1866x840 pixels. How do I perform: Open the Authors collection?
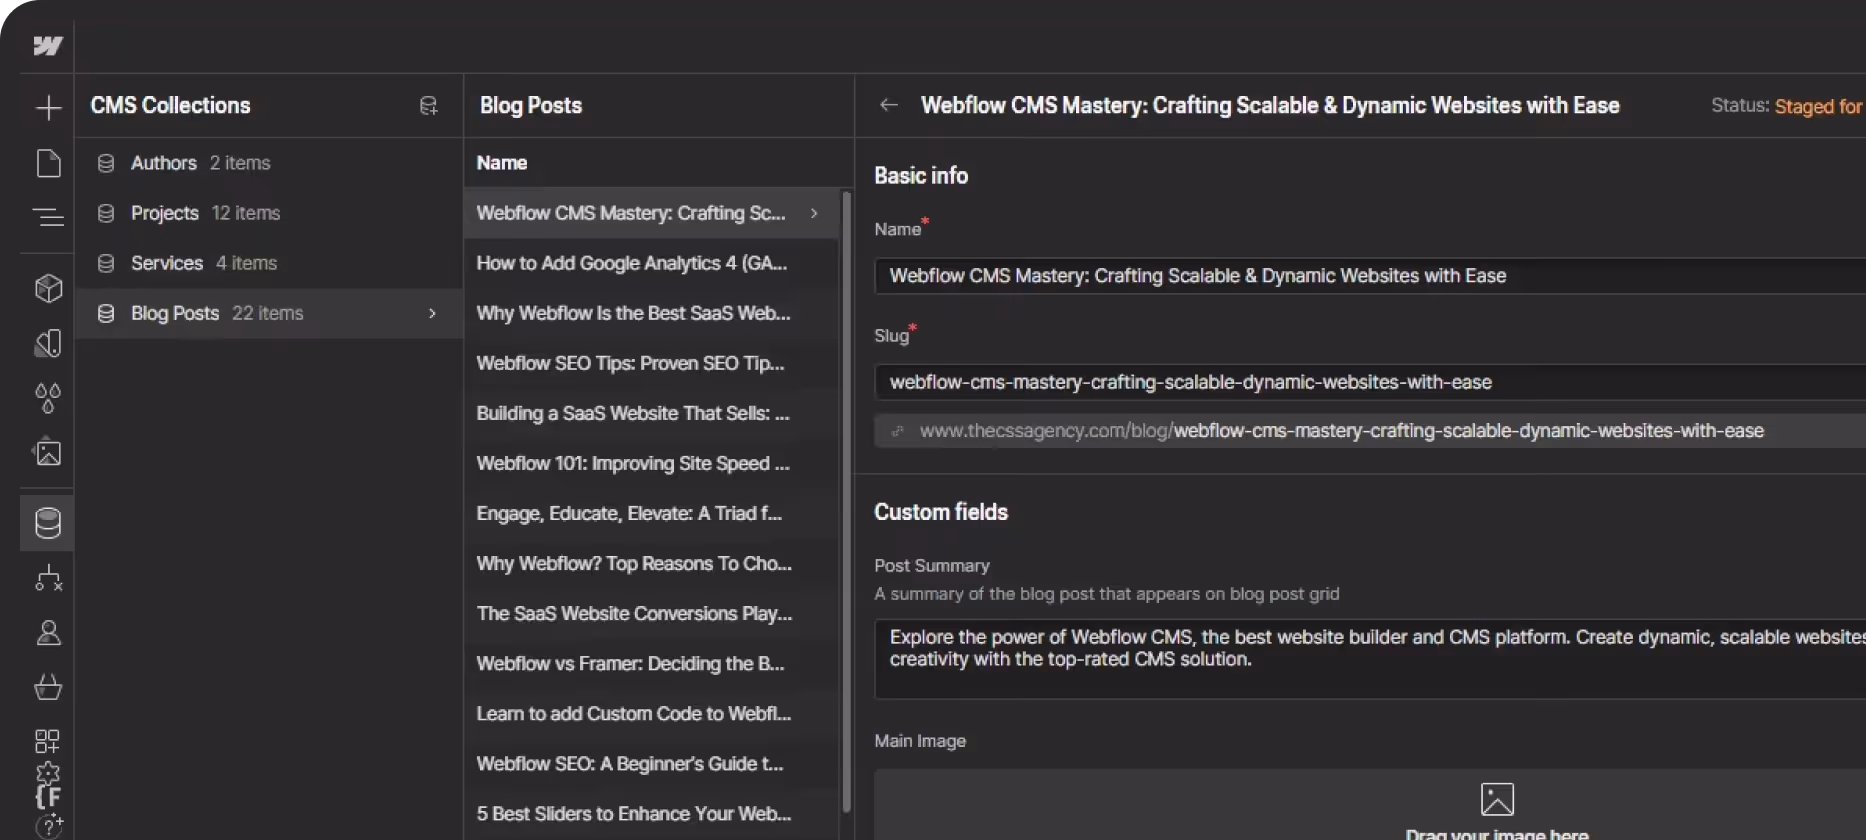click(x=268, y=163)
